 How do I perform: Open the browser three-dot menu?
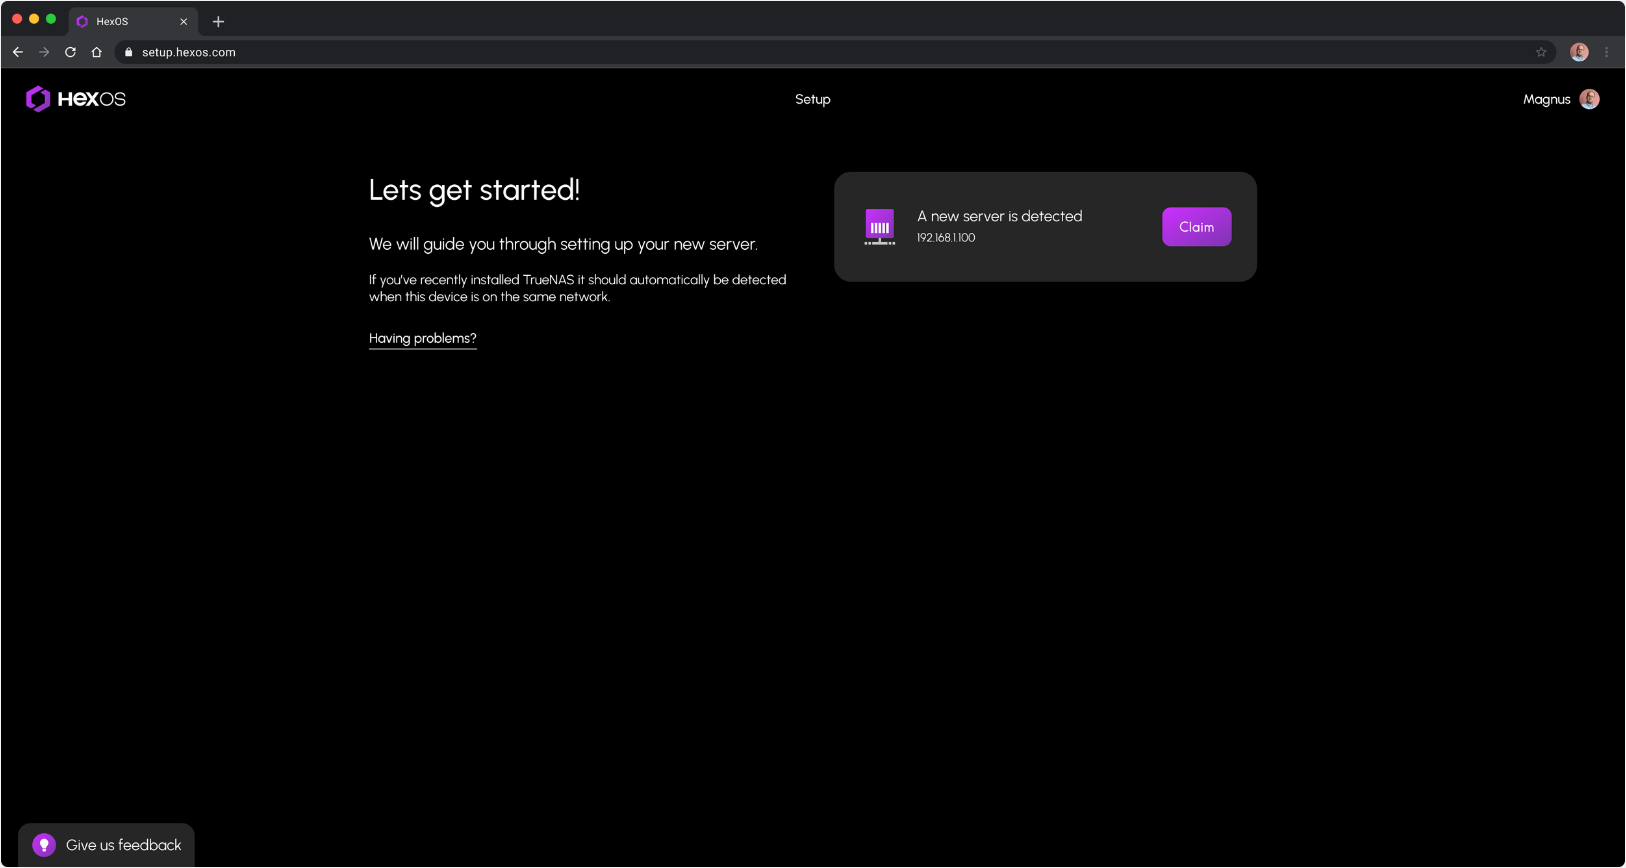coord(1607,52)
